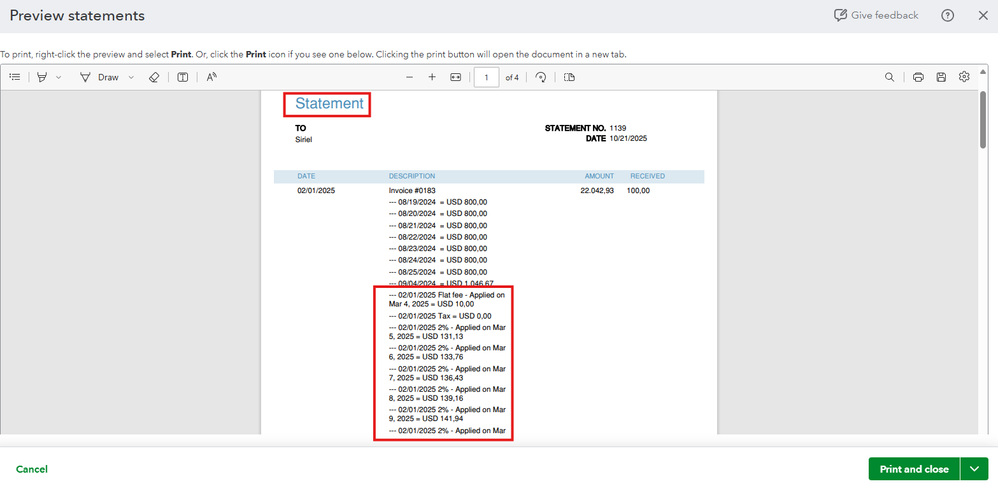Click the DATE column header

click(306, 176)
